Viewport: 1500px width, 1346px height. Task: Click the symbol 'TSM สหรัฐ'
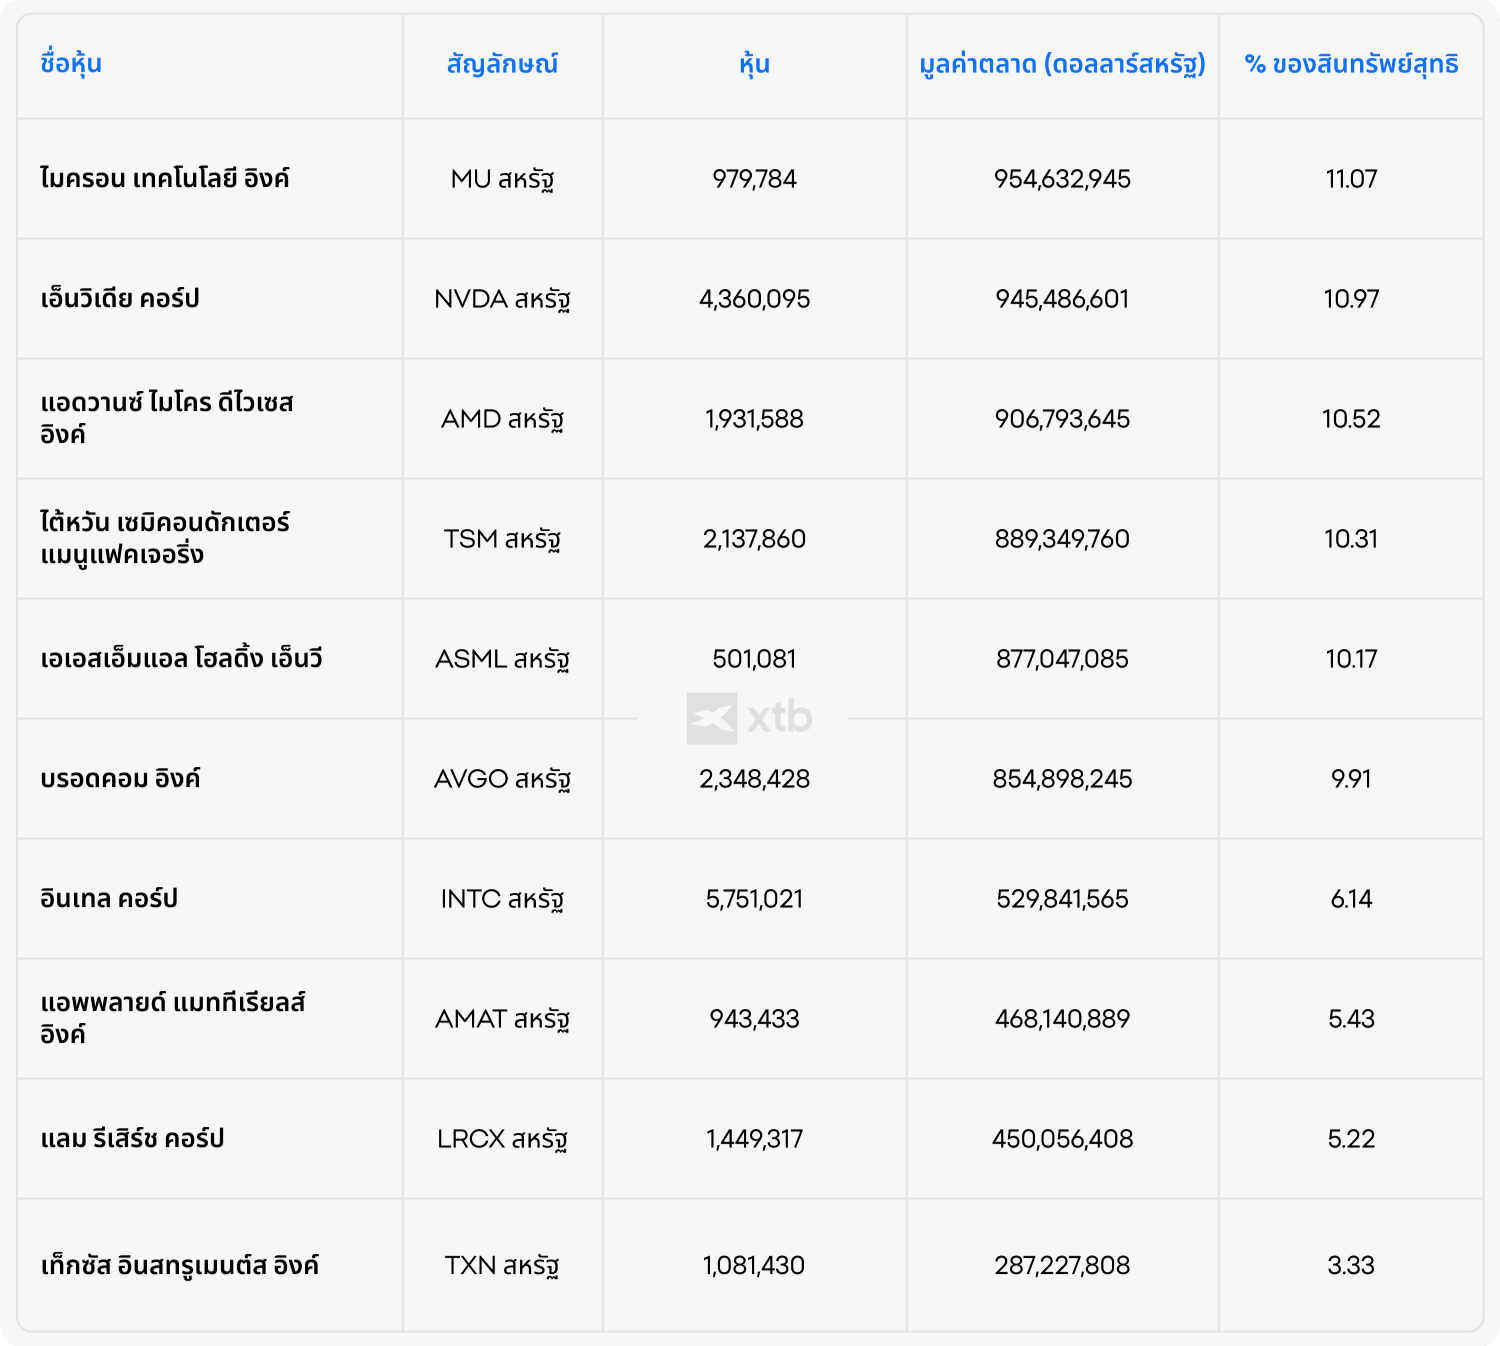pyautogui.click(x=502, y=539)
